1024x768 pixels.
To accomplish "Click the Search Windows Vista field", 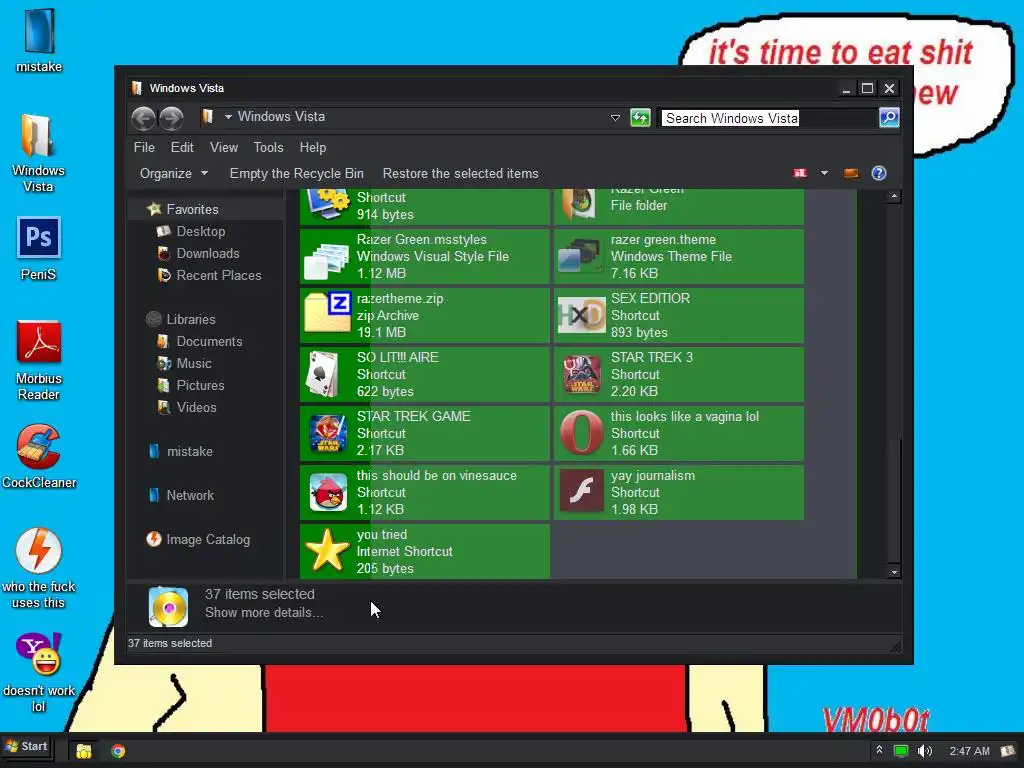I will 769,118.
